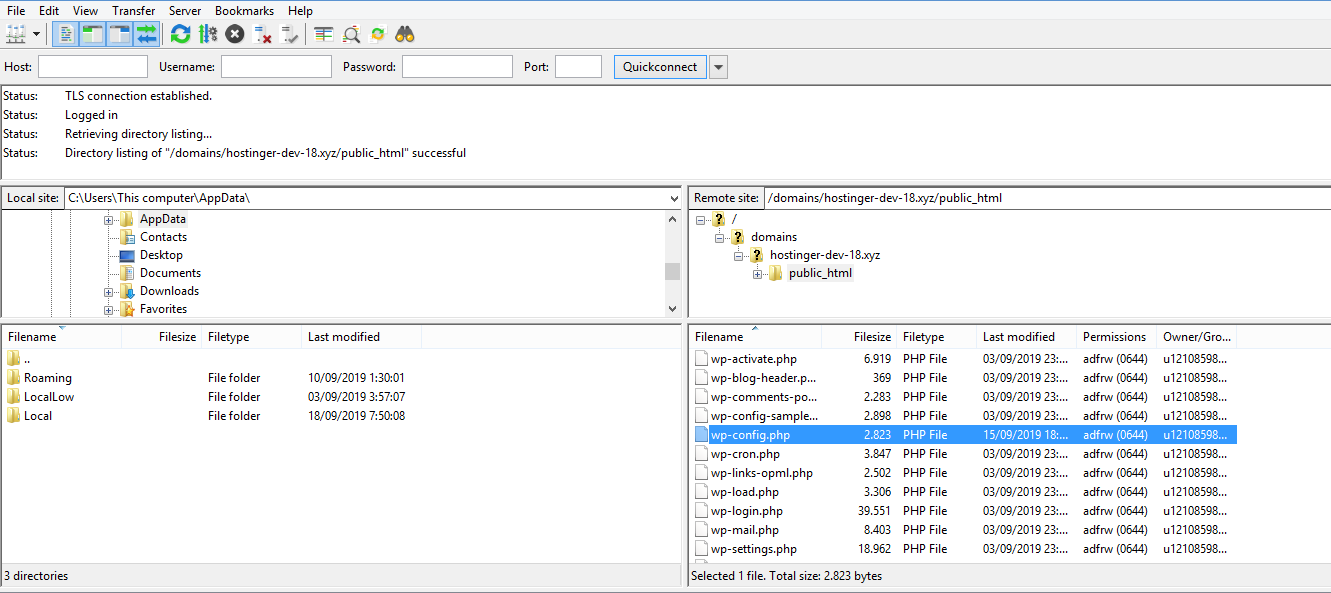Open the Transfer menu

pos(133,10)
